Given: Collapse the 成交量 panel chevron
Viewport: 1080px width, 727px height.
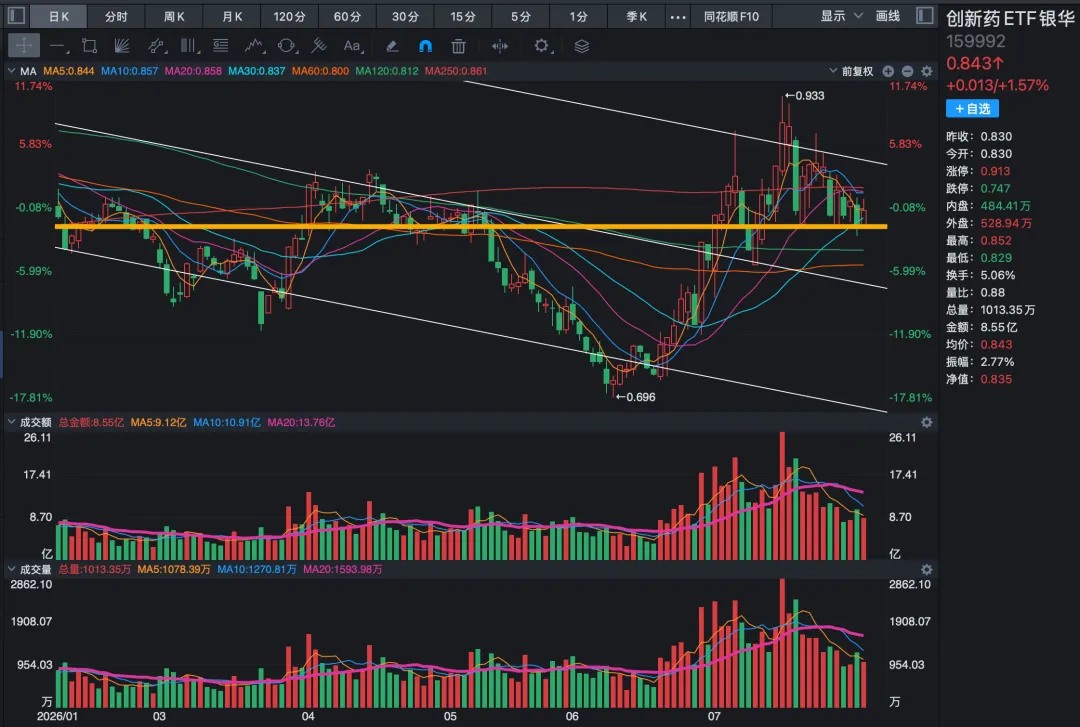Looking at the screenshot, I should pos(11,569).
